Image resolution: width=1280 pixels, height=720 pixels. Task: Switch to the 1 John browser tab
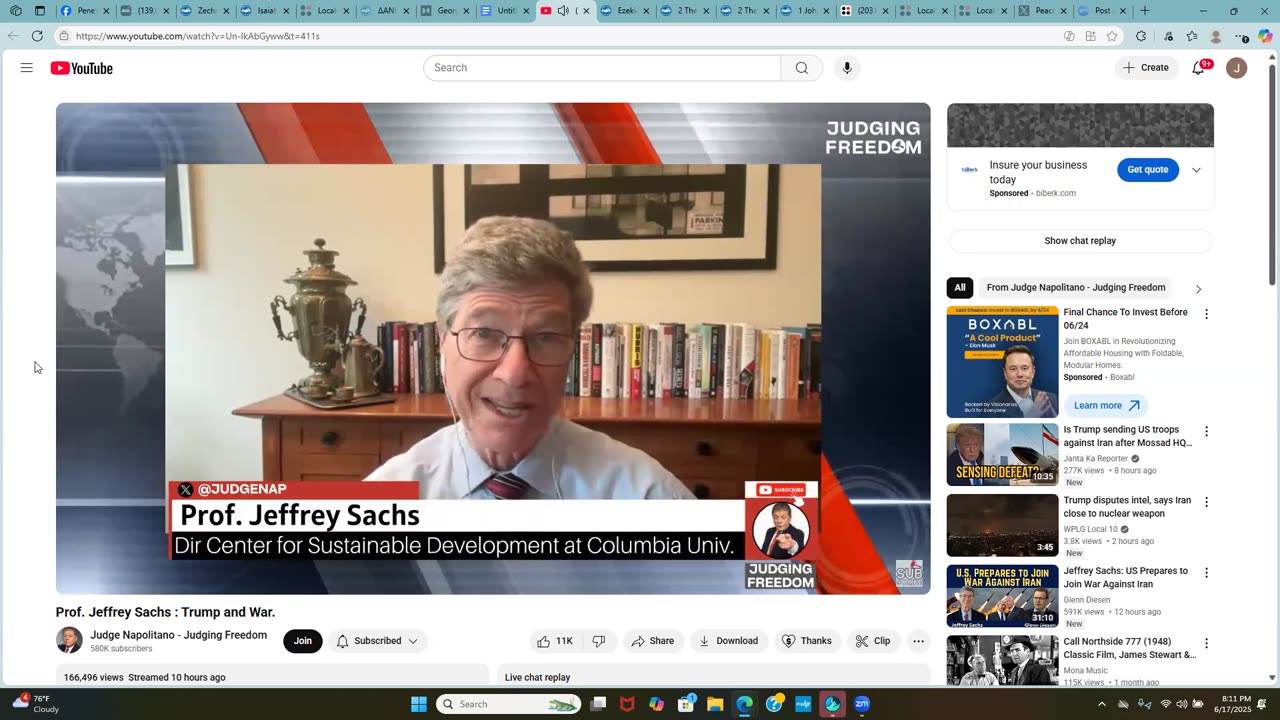click(x=805, y=11)
